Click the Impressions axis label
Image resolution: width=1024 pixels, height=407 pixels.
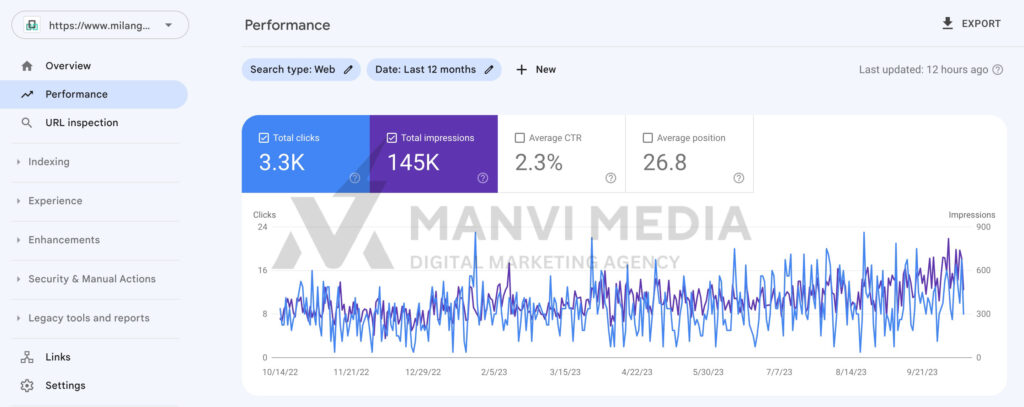(972, 215)
